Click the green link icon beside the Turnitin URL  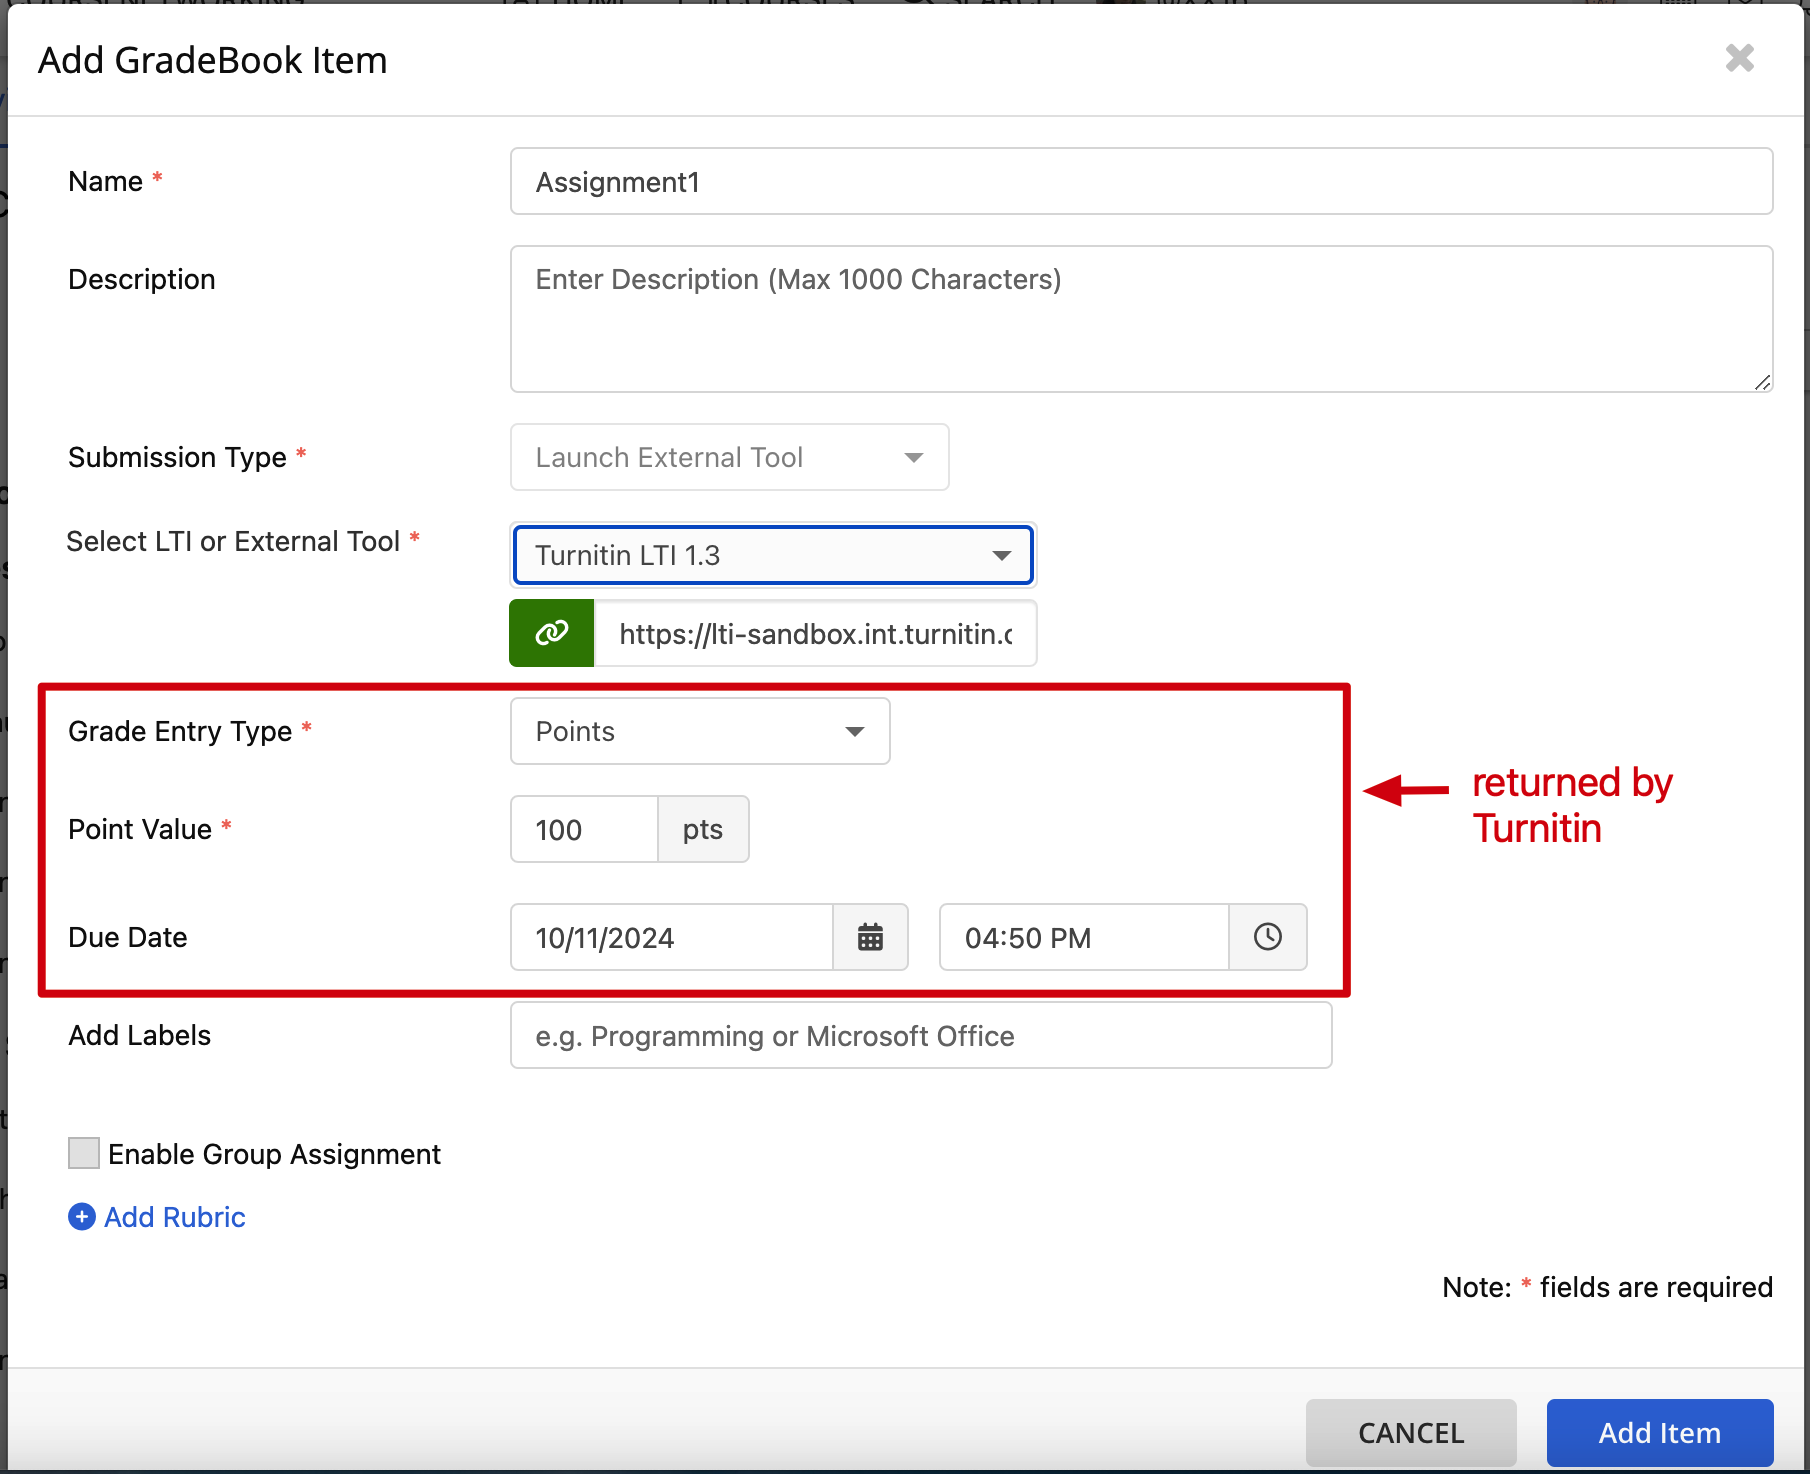click(550, 633)
